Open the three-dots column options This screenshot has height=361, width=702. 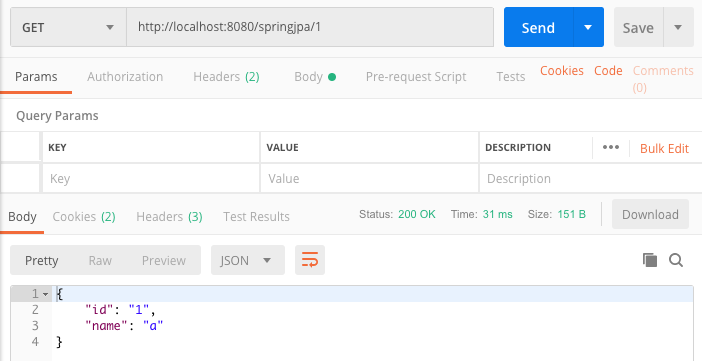(611, 147)
